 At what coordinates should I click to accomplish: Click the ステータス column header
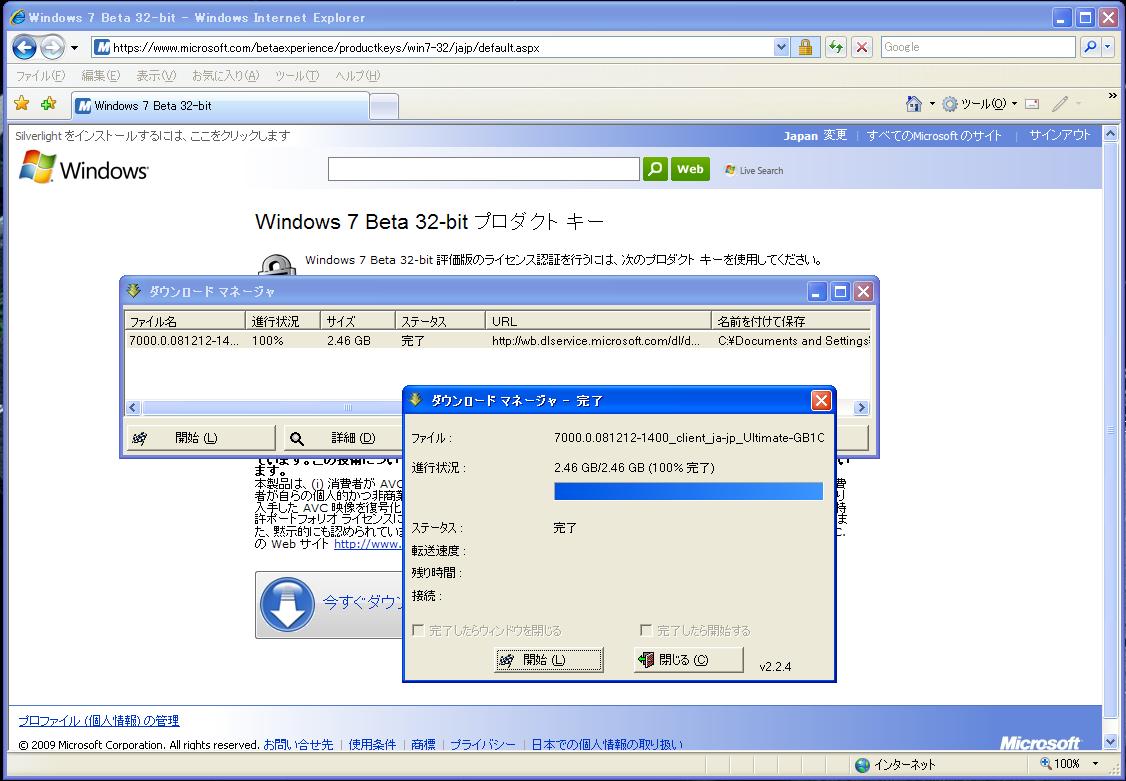440,321
